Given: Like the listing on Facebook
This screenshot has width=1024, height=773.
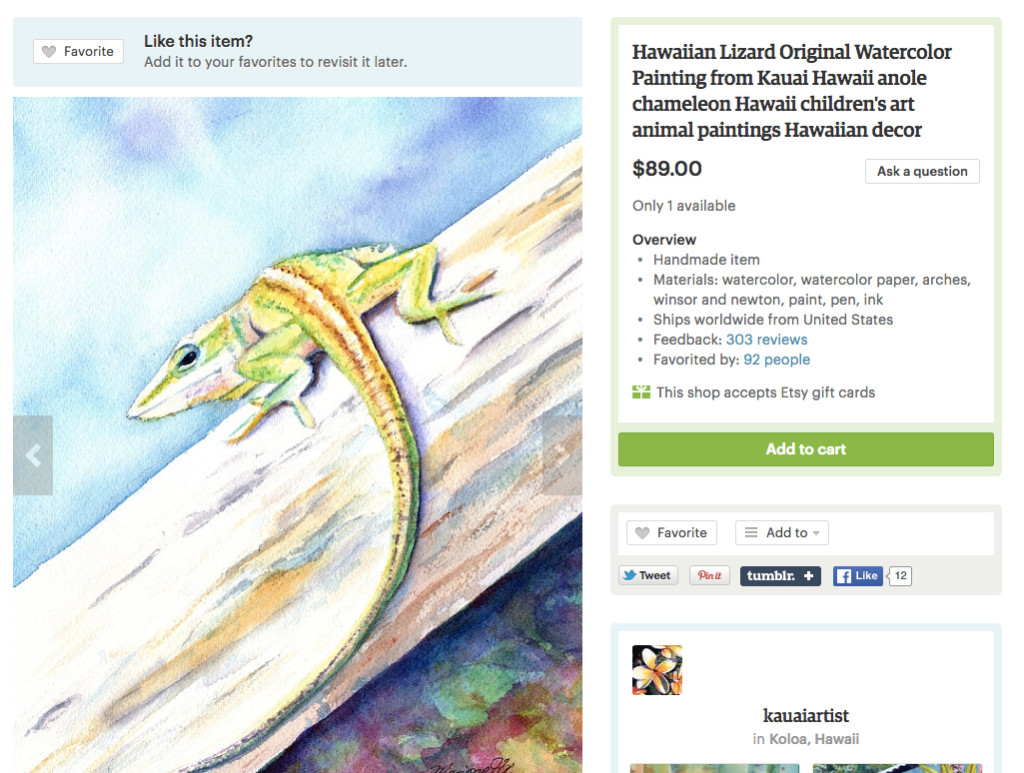Looking at the screenshot, I should [x=857, y=576].
